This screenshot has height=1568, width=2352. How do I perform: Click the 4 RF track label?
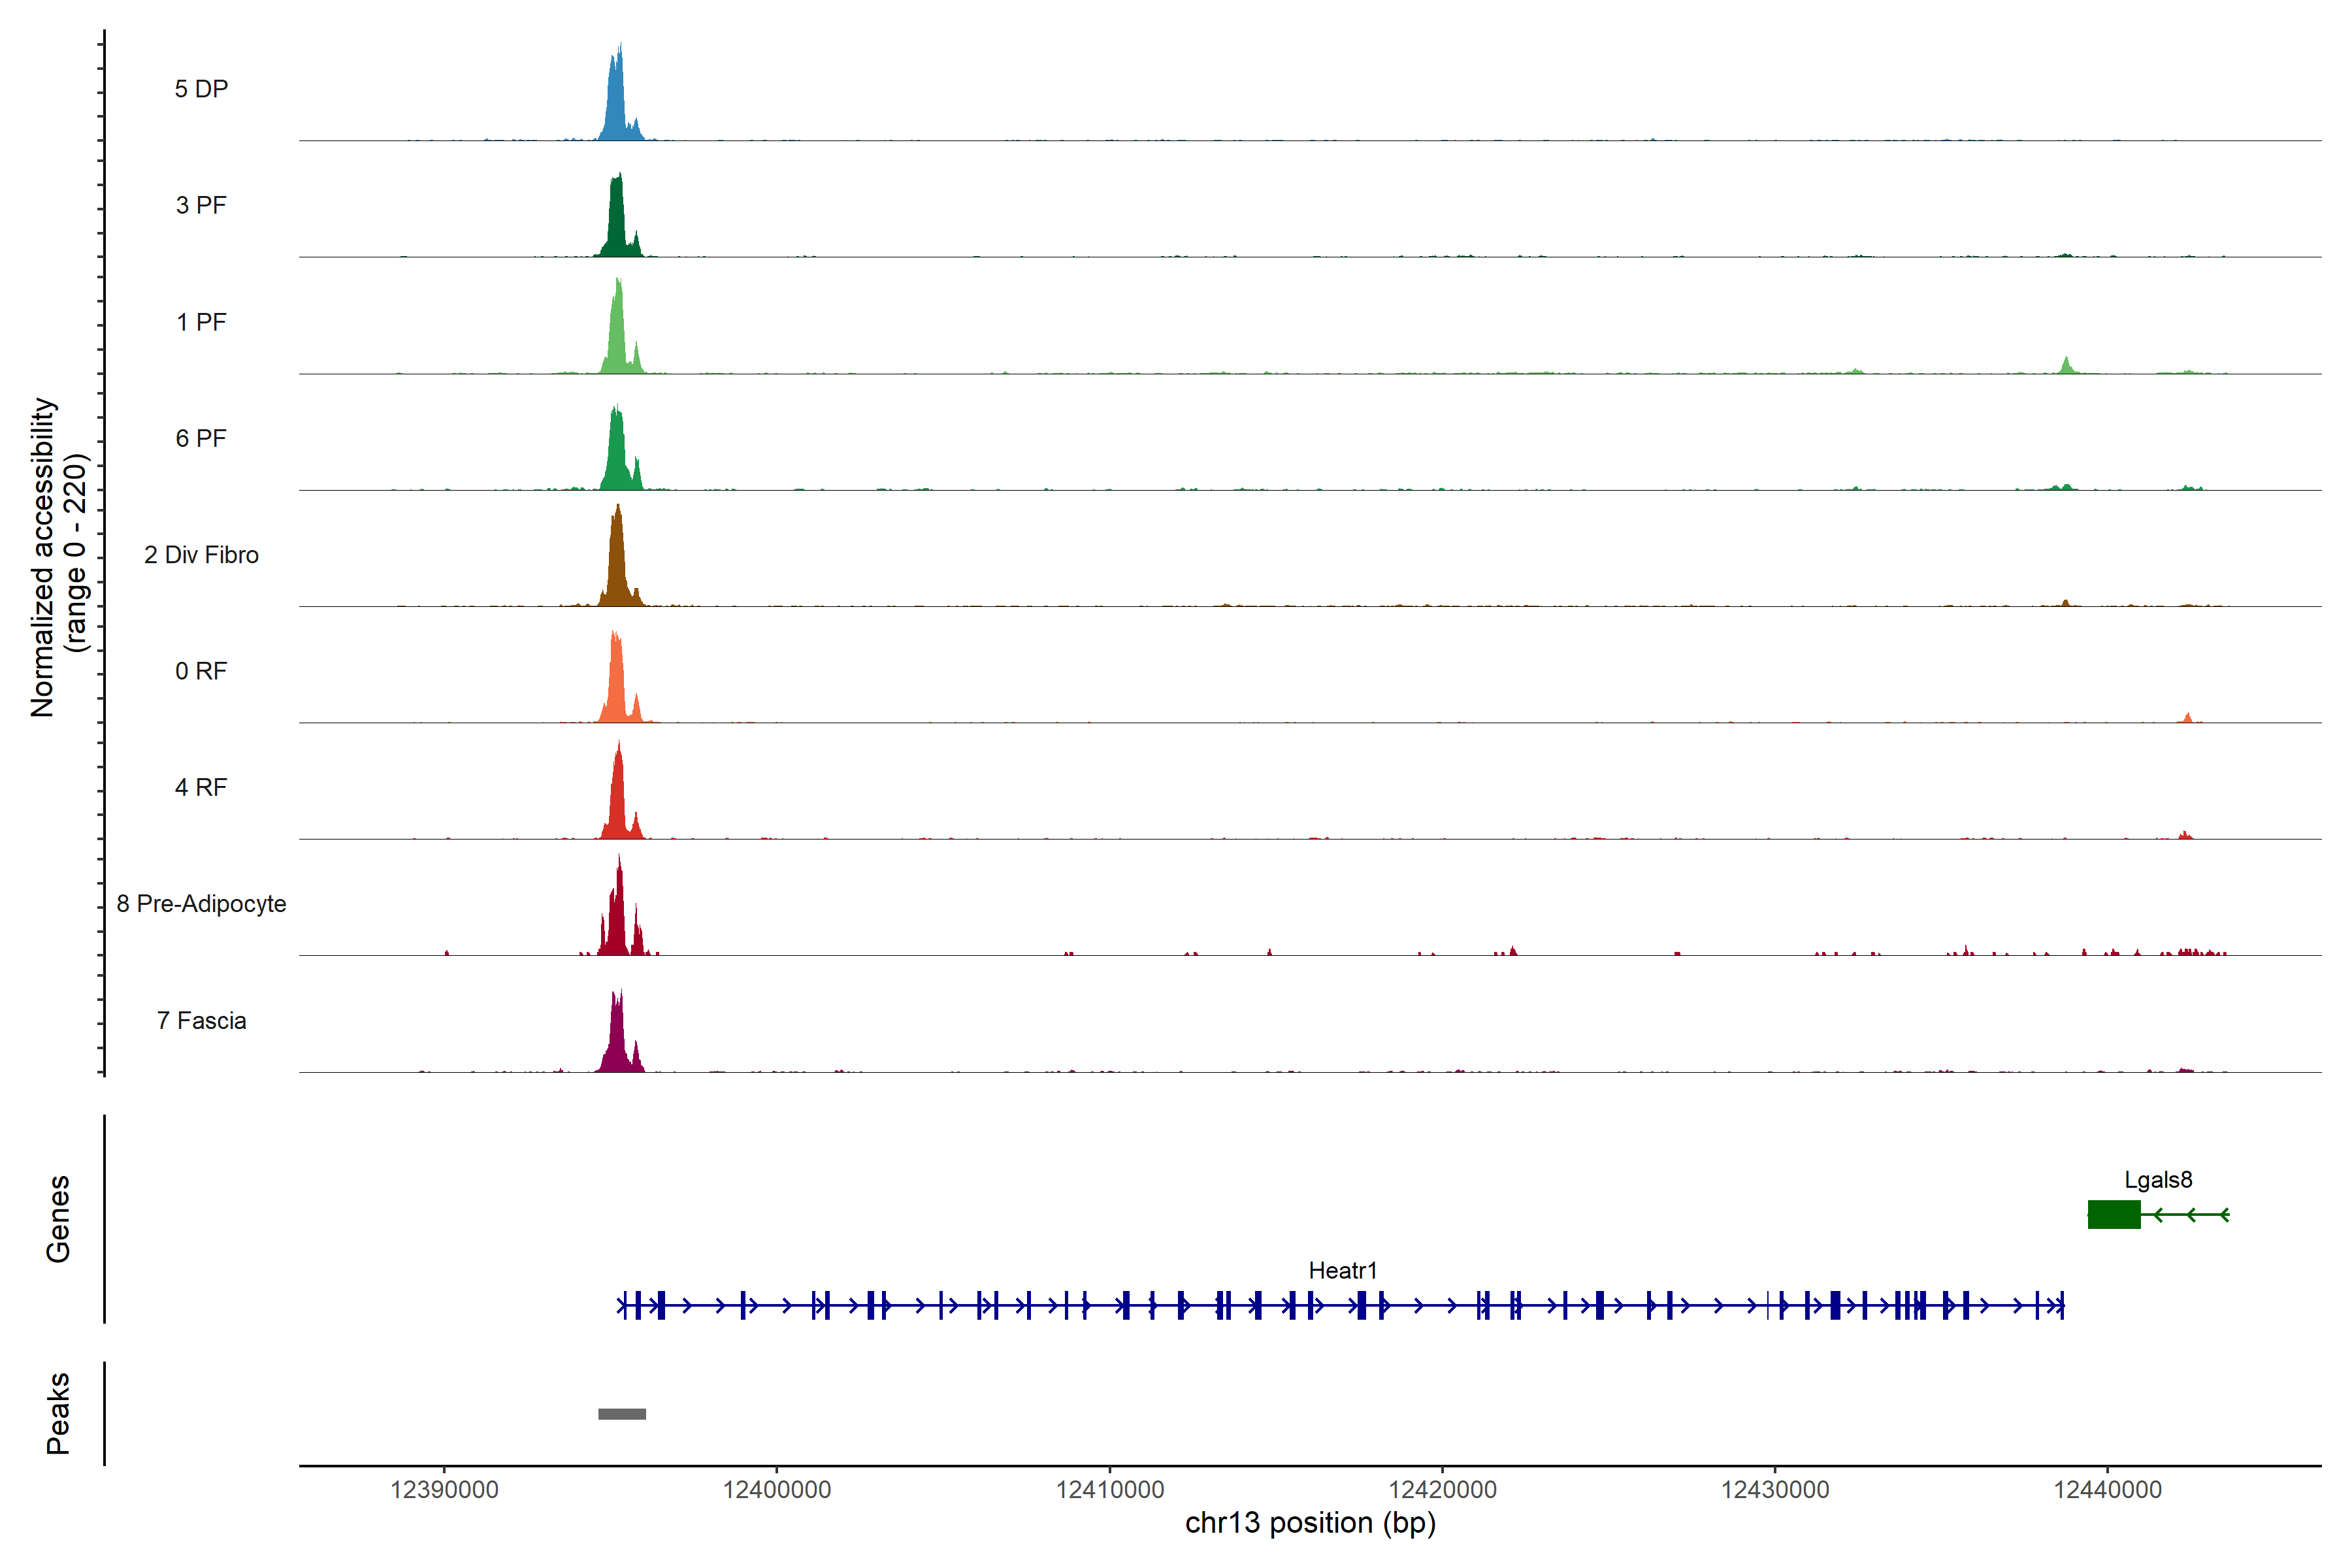[201, 788]
